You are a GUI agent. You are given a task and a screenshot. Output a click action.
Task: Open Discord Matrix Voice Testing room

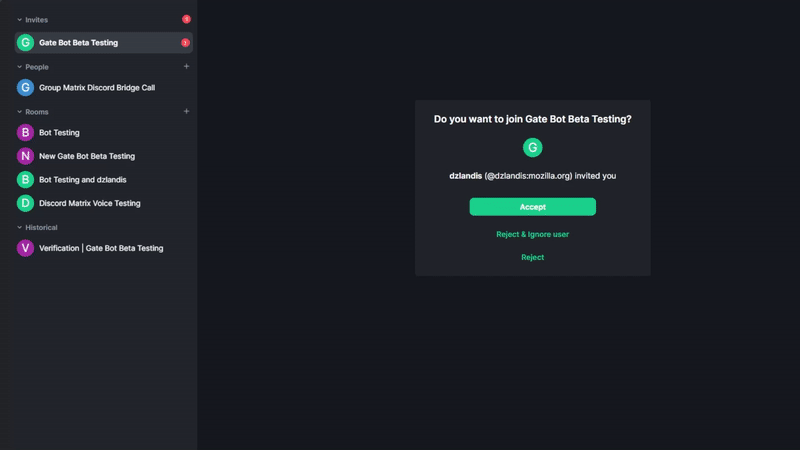89,203
